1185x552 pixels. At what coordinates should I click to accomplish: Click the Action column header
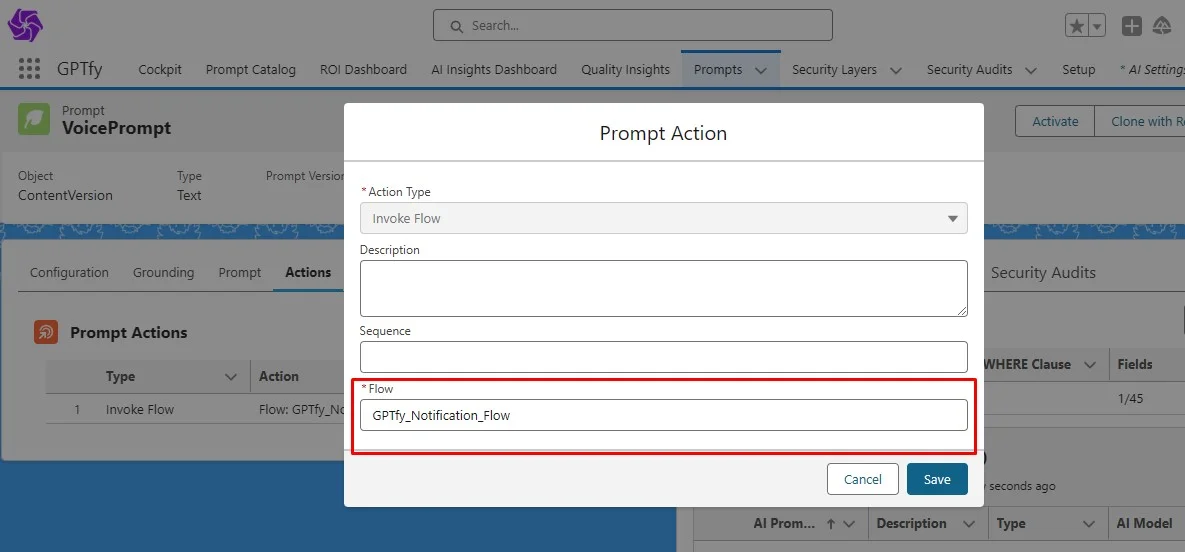[279, 376]
